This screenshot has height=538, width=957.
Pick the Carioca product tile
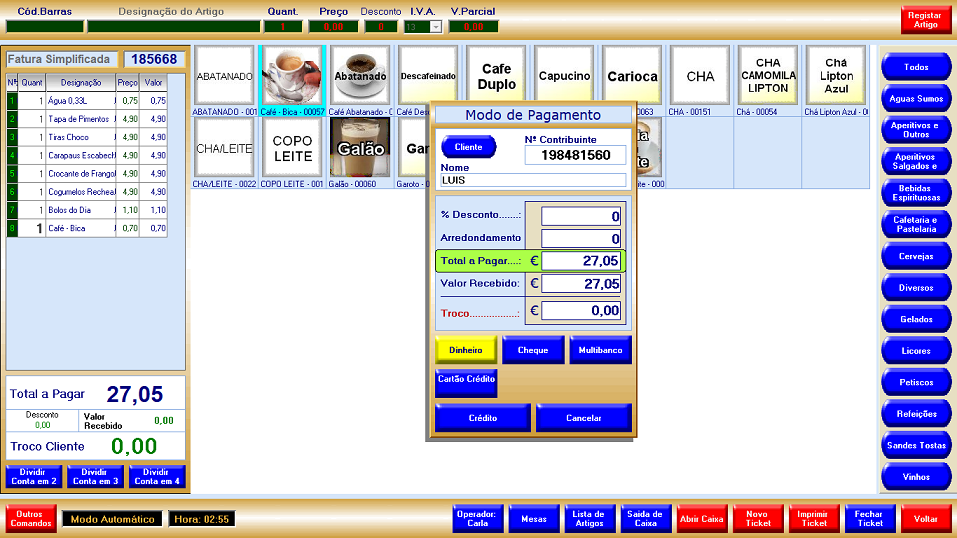[632, 76]
